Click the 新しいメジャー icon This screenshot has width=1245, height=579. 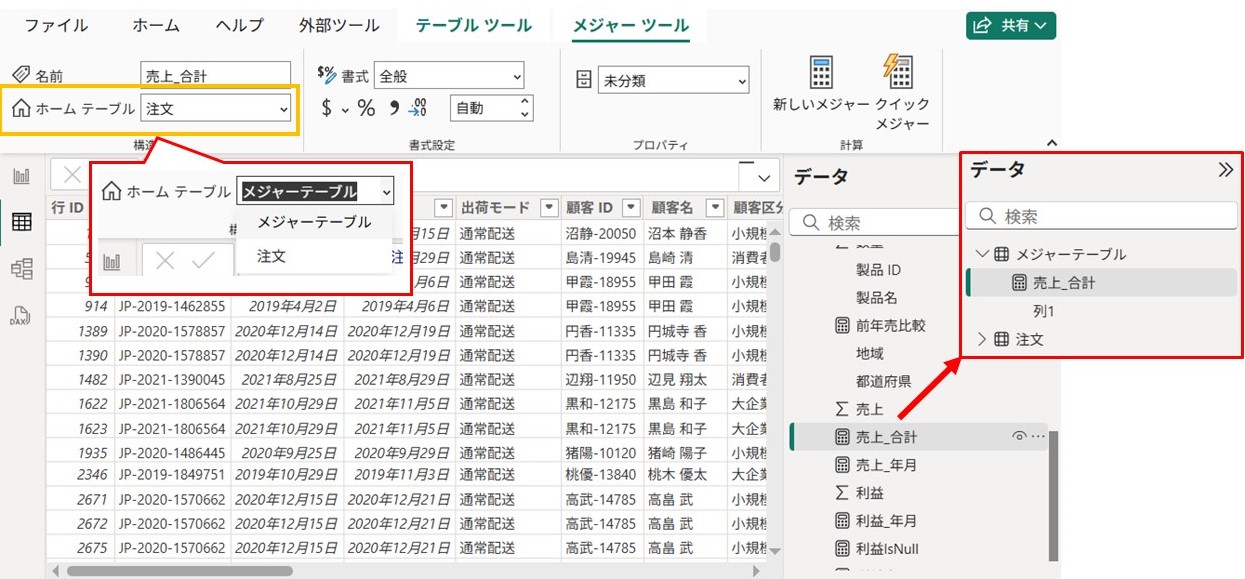822,72
